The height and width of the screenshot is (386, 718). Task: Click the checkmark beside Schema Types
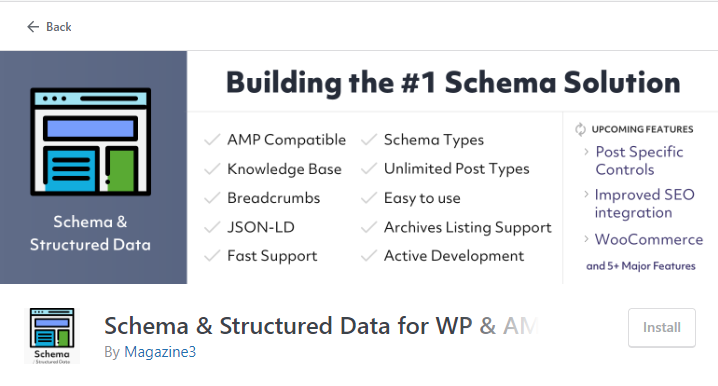(x=369, y=140)
